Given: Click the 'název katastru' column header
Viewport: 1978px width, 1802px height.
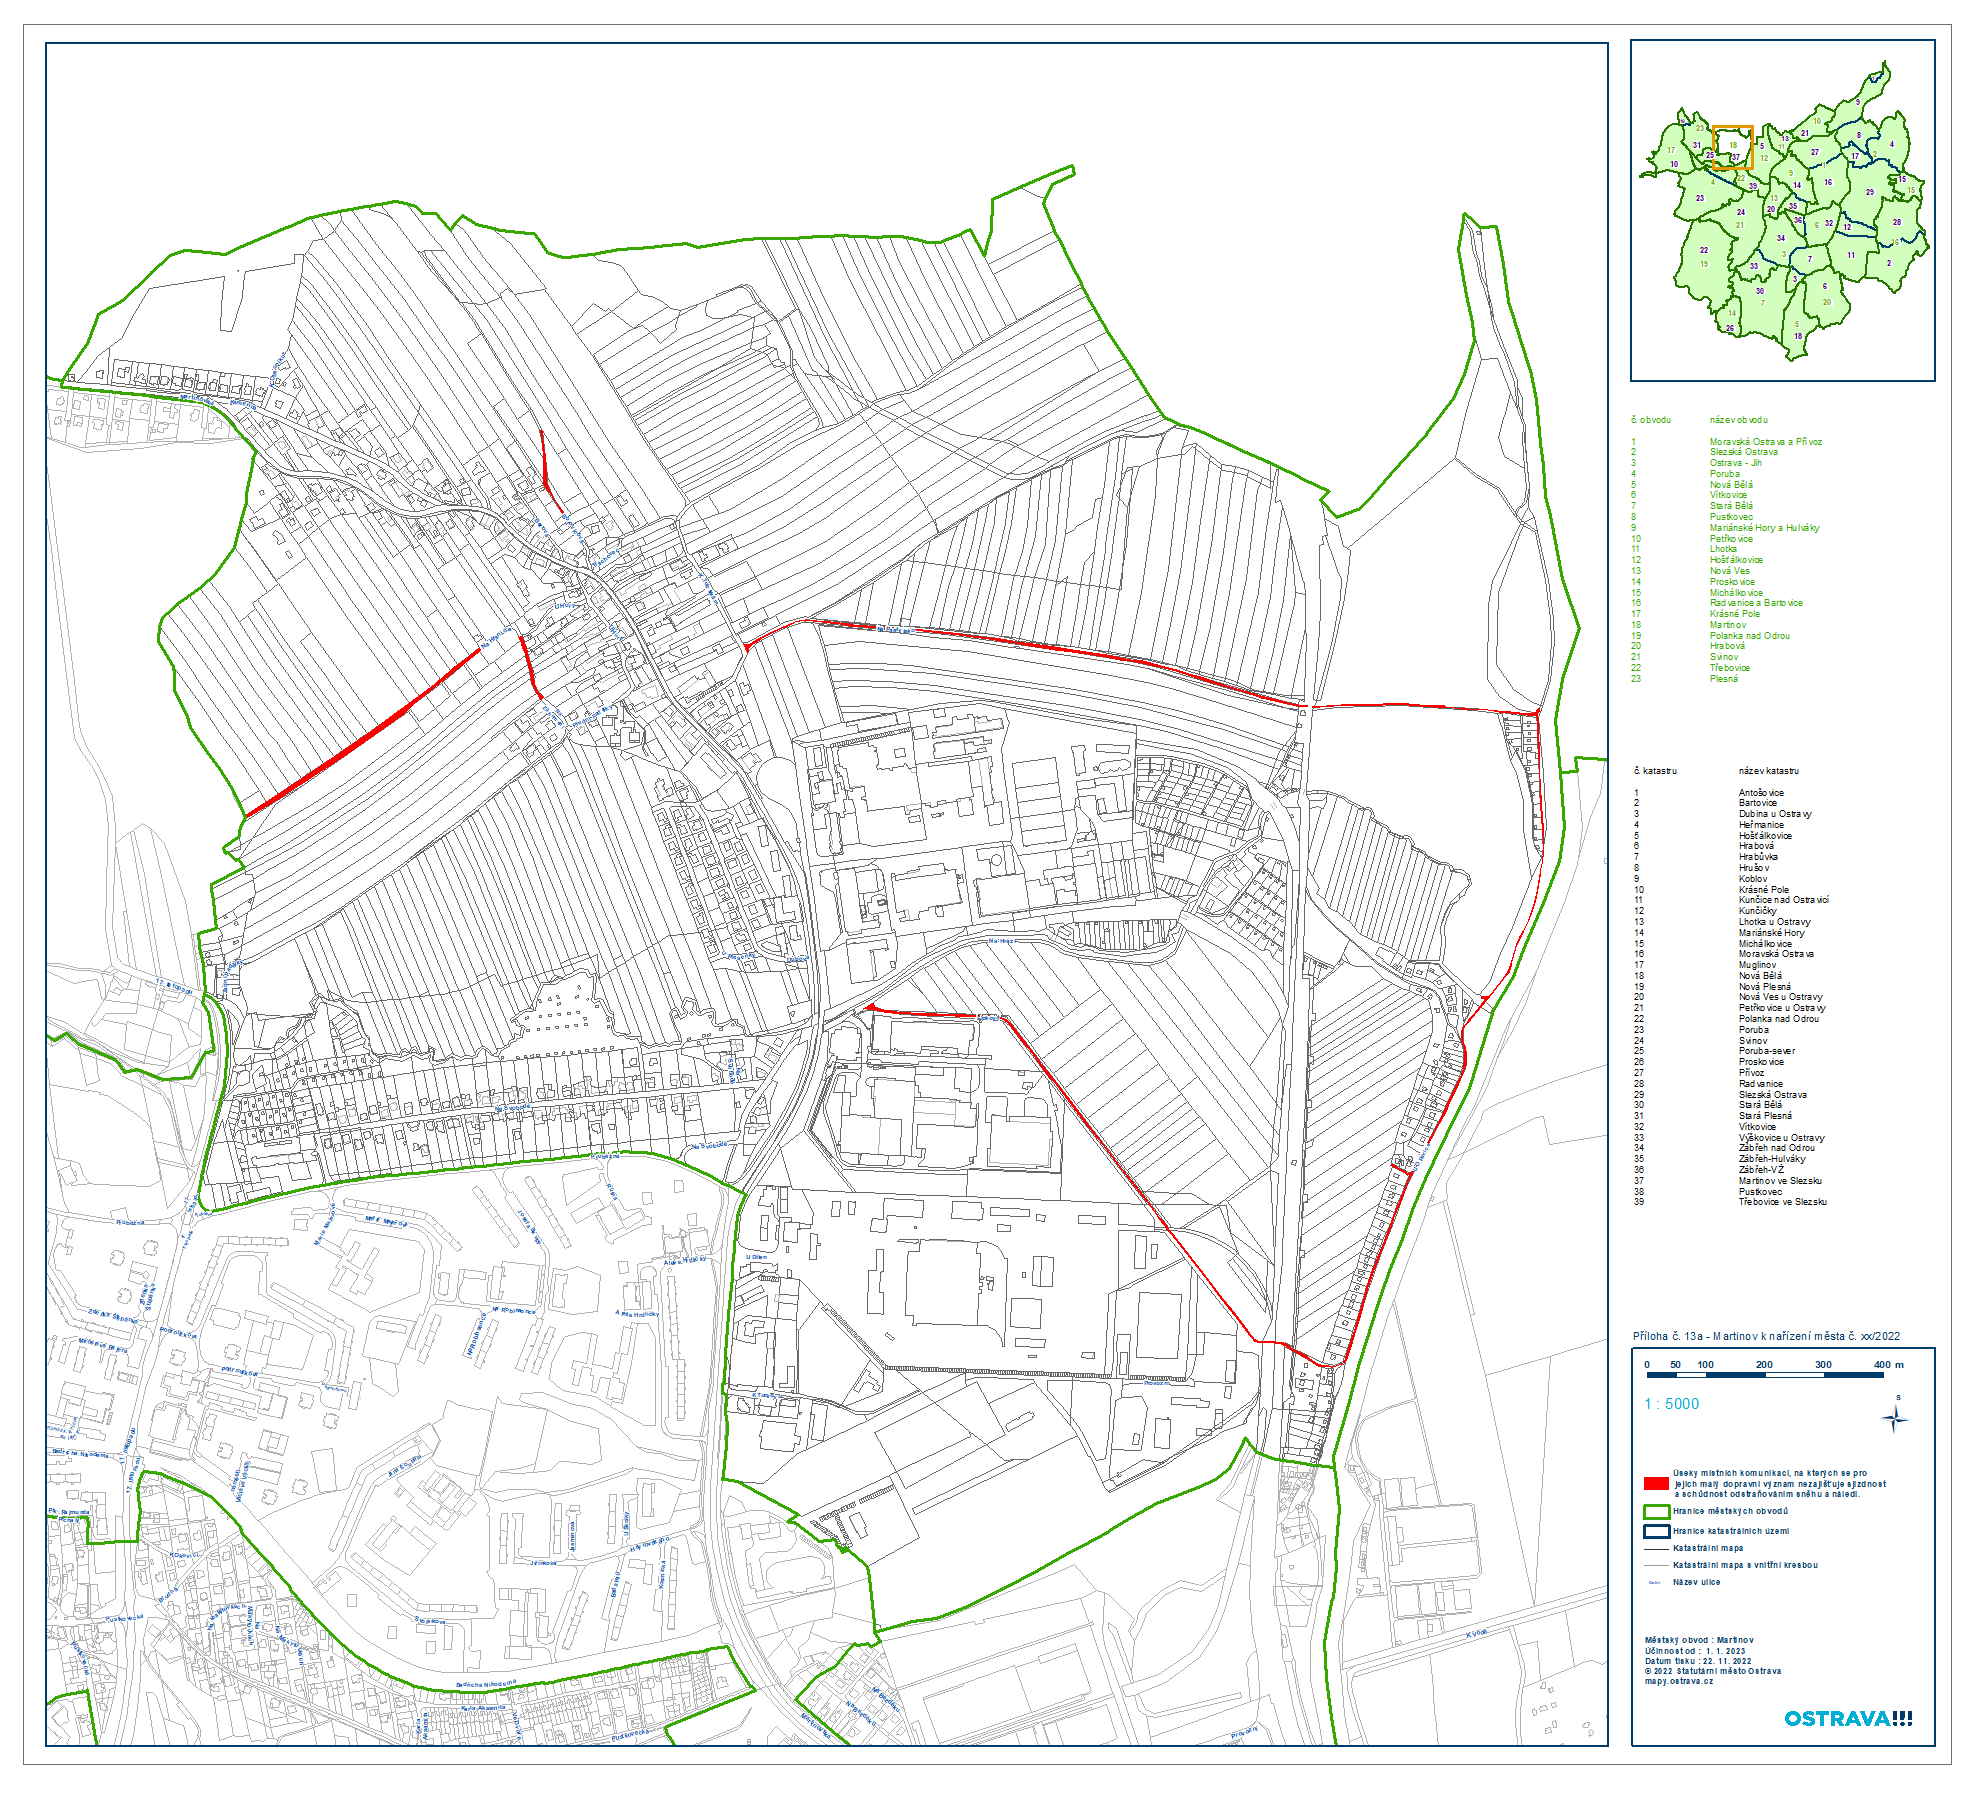Looking at the screenshot, I should click(x=1768, y=771).
